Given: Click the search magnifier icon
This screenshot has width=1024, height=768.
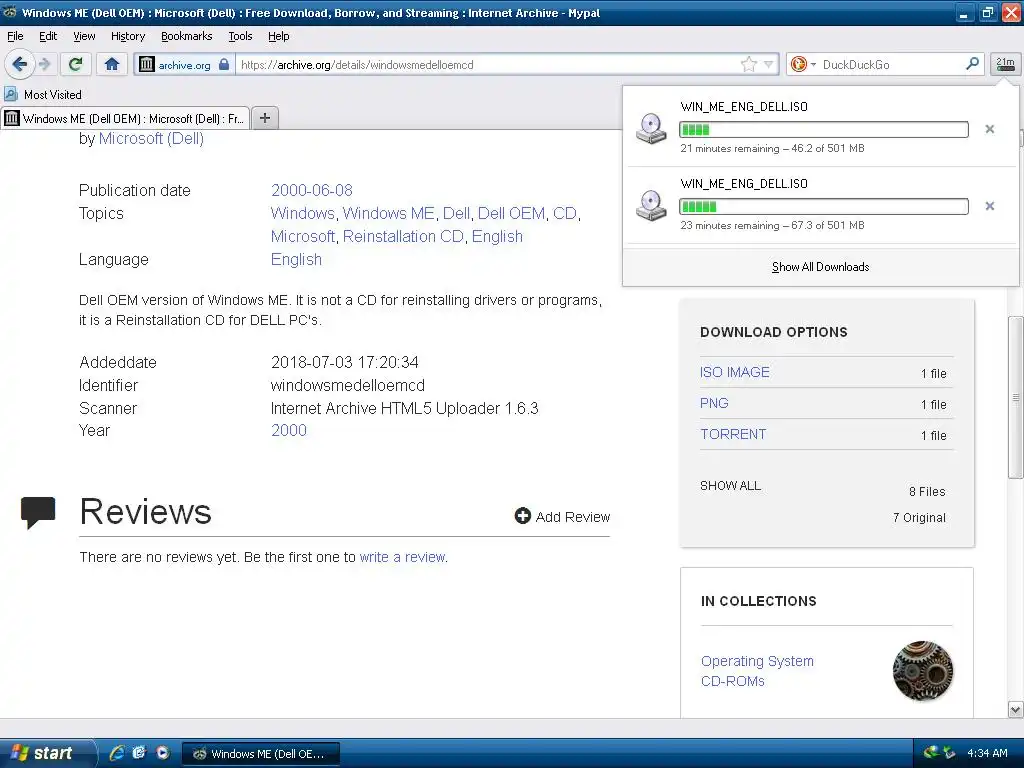Looking at the screenshot, I should tap(972, 63).
